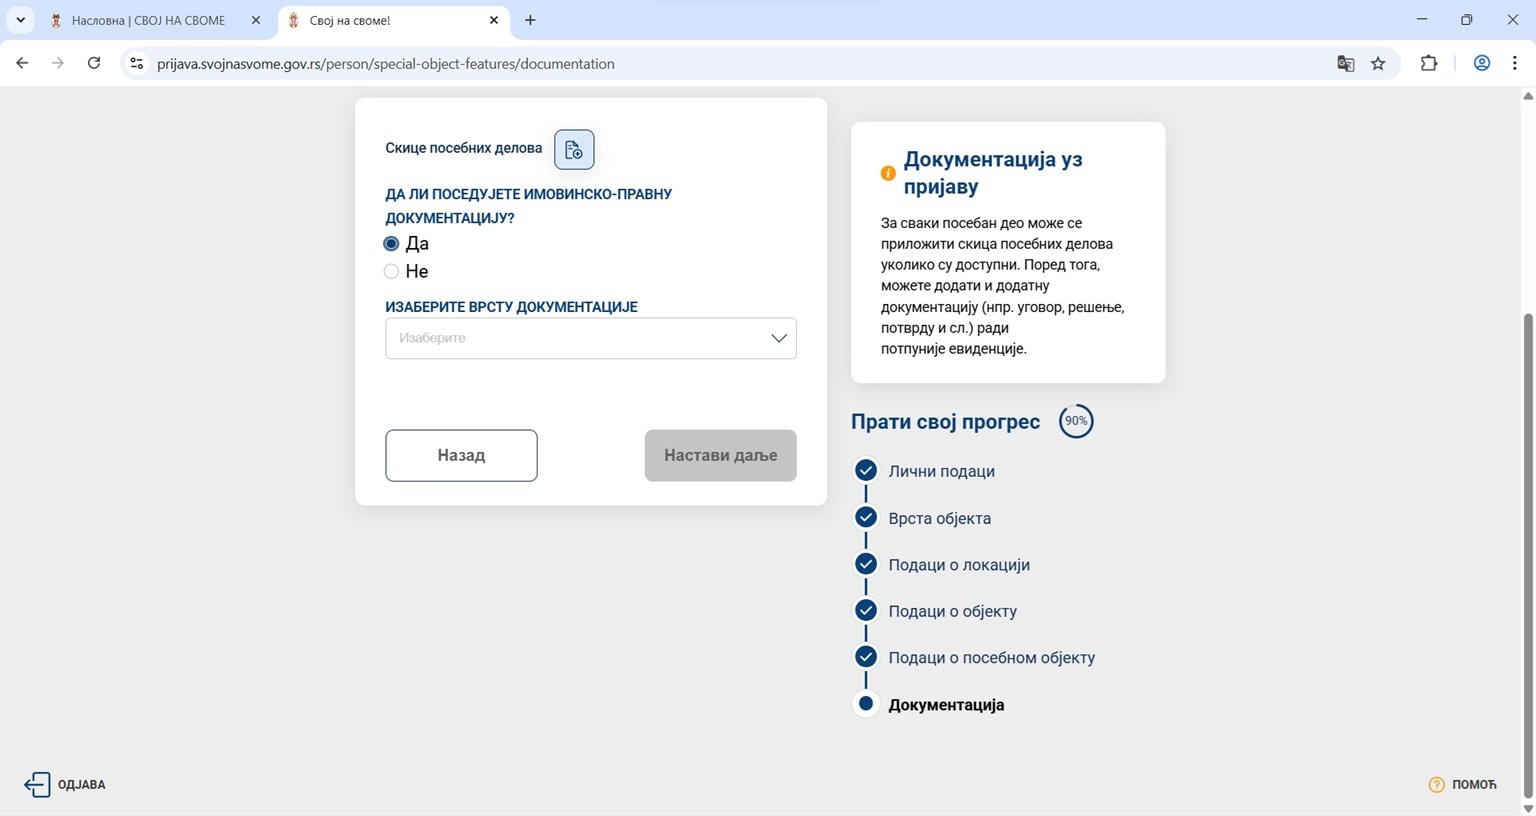Select the Да radio button

[x=391, y=244]
